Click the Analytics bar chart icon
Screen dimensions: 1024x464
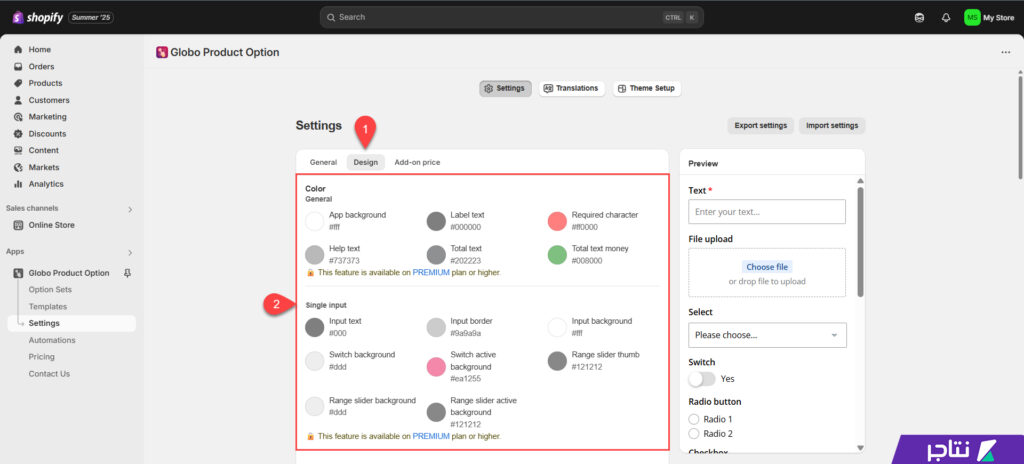(x=18, y=184)
